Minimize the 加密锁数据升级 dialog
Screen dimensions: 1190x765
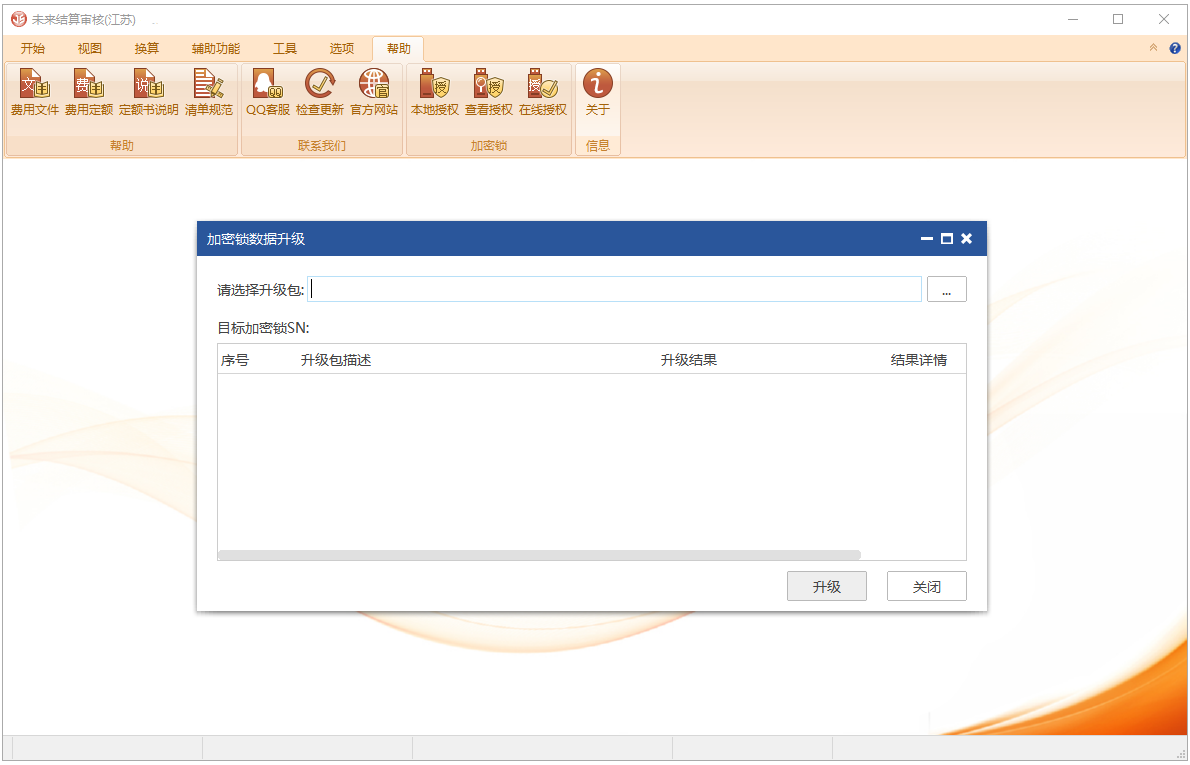927,238
